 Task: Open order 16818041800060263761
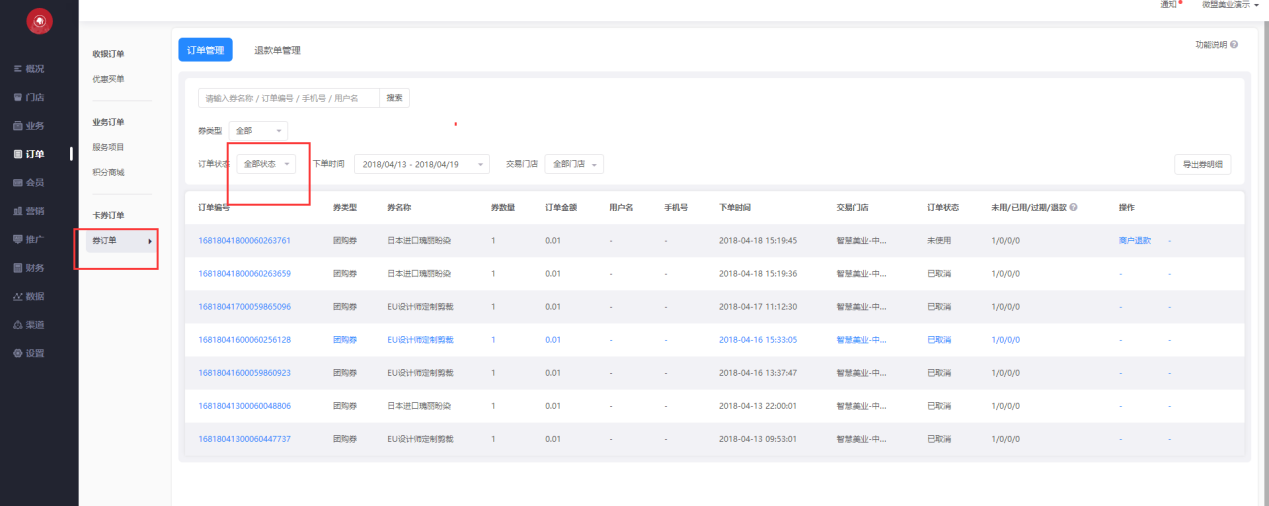tap(244, 241)
